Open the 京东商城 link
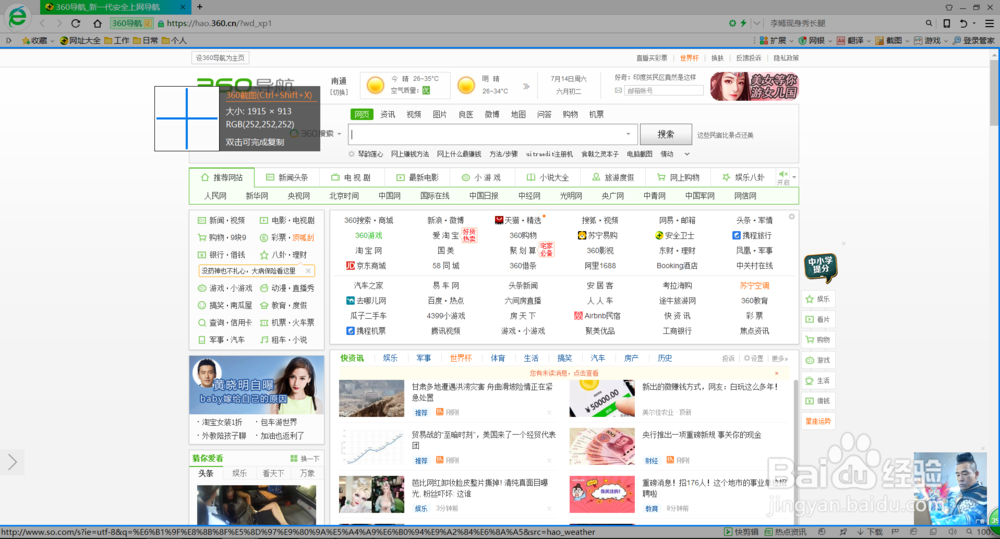The height and width of the screenshot is (539, 1000). tap(366, 266)
